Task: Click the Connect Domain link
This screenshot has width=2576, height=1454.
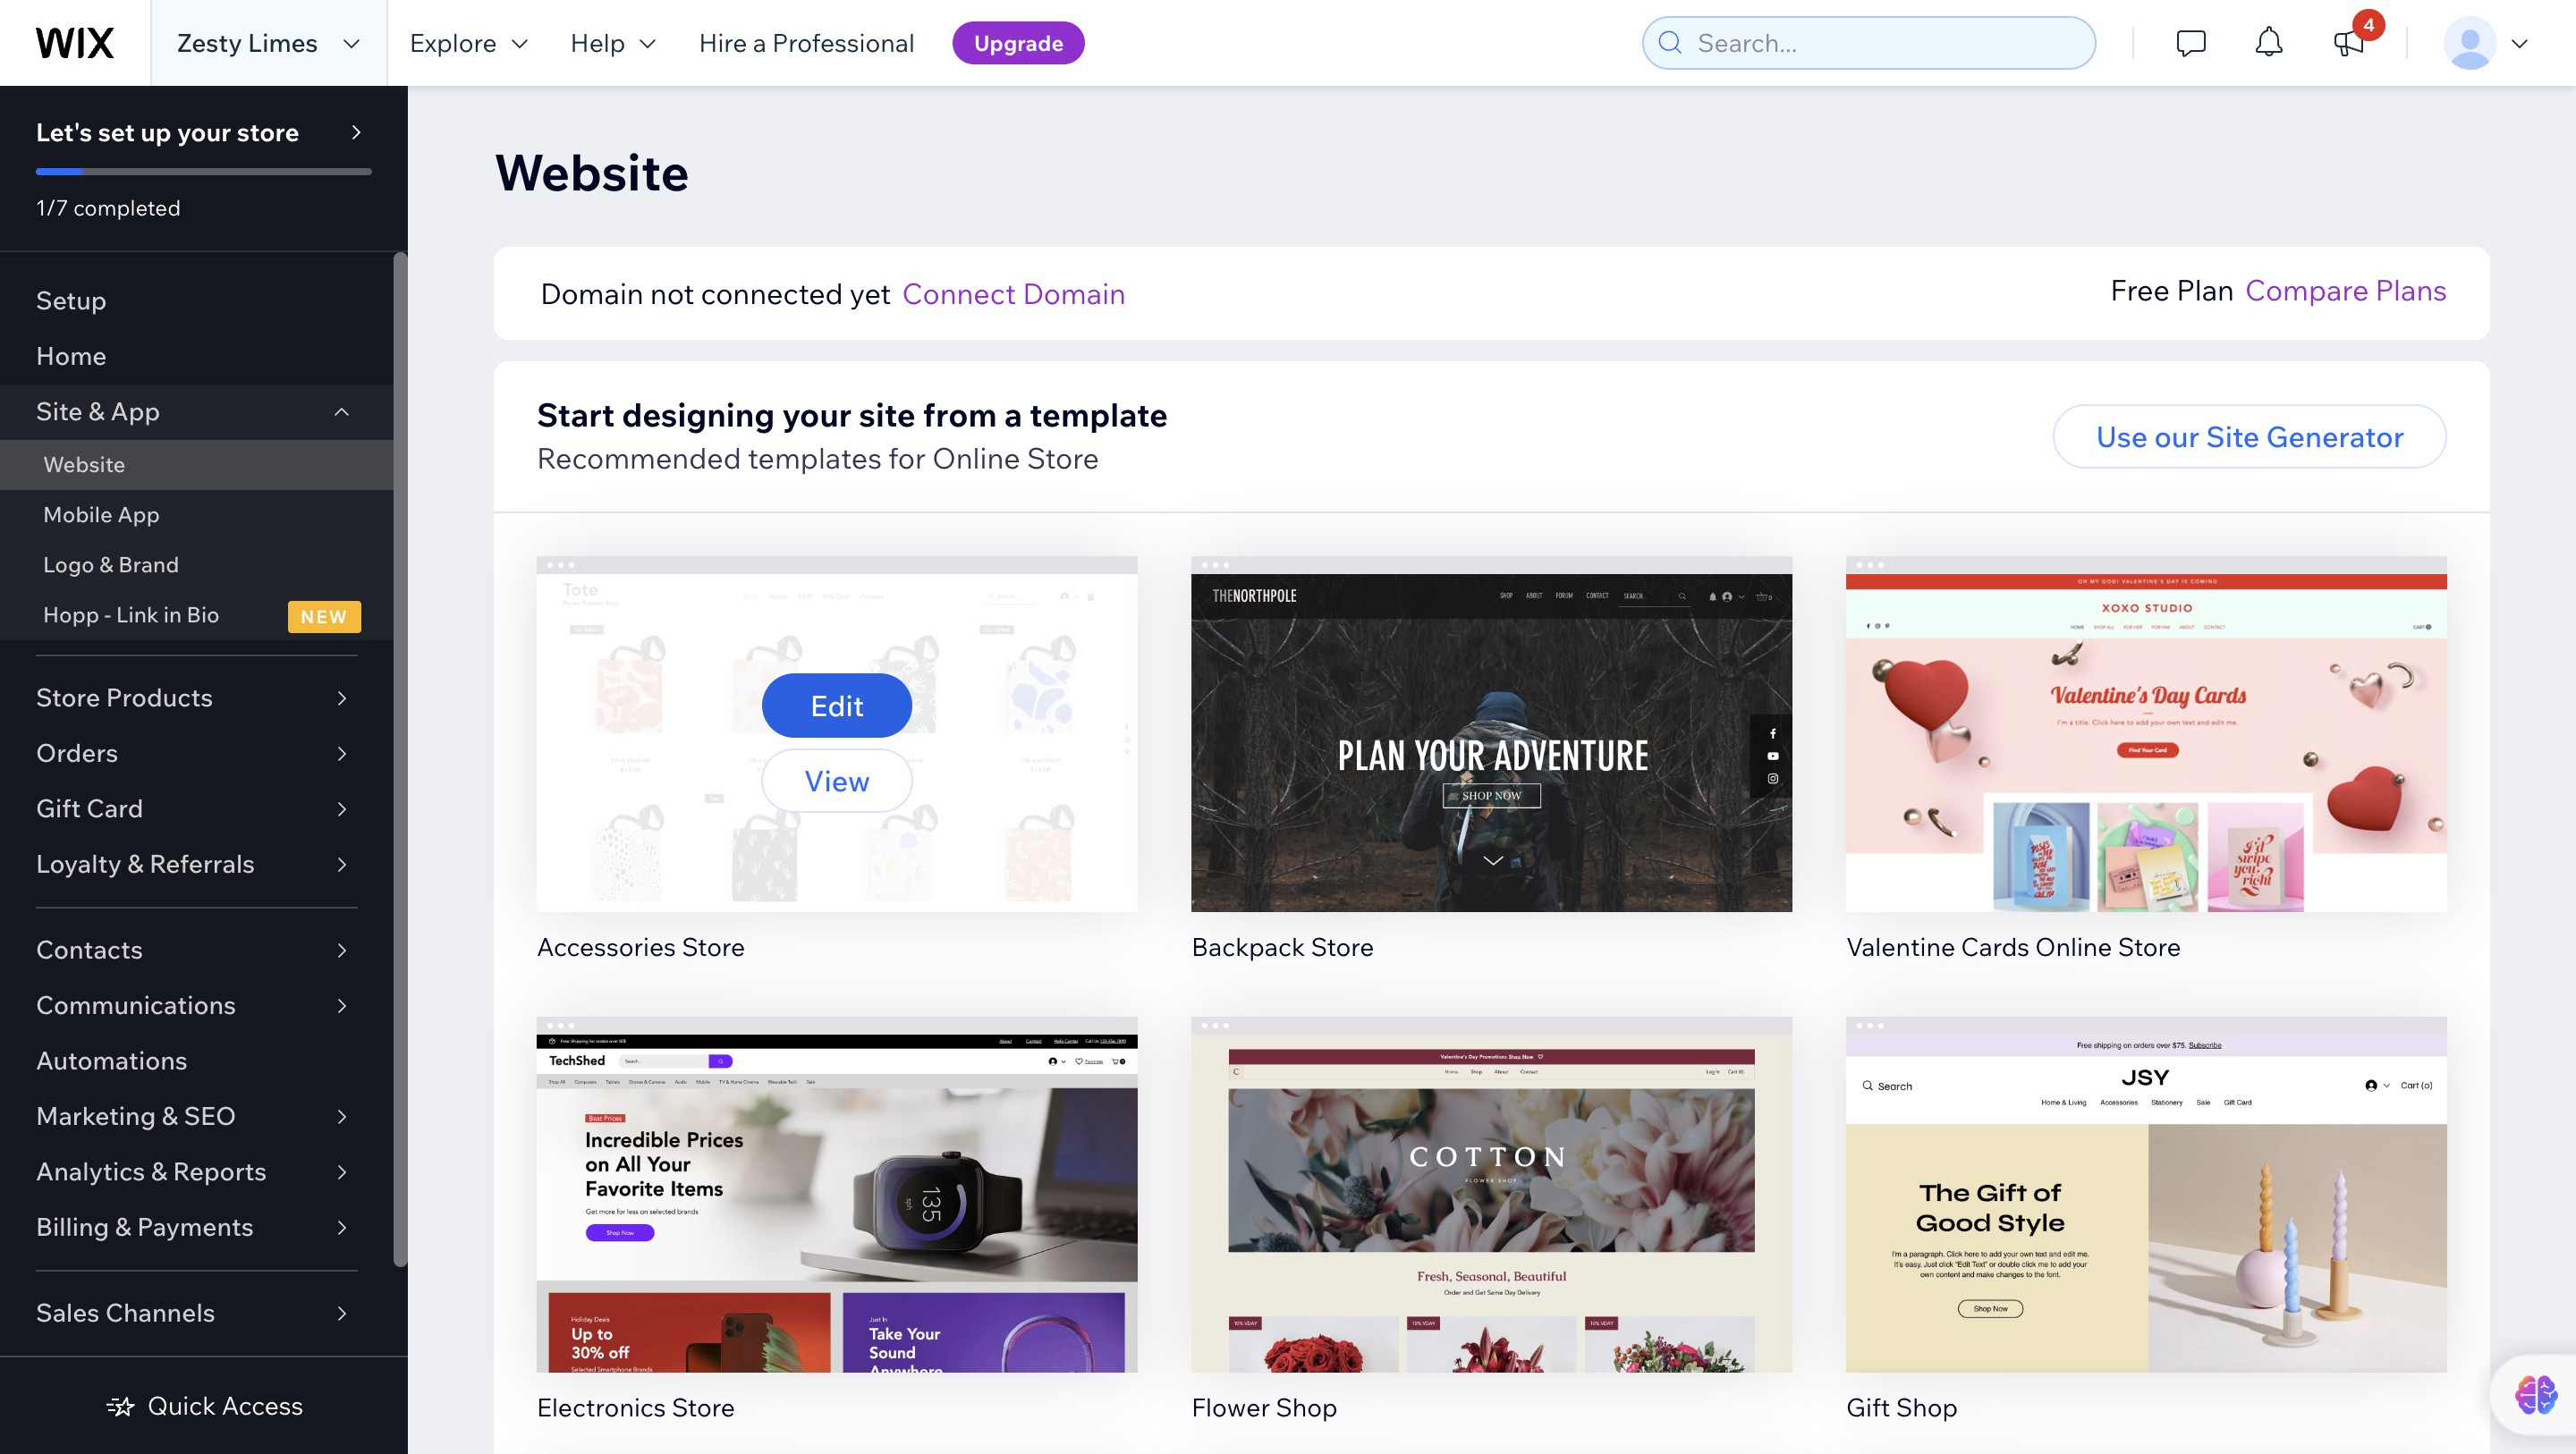Action: click(x=1013, y=294)
